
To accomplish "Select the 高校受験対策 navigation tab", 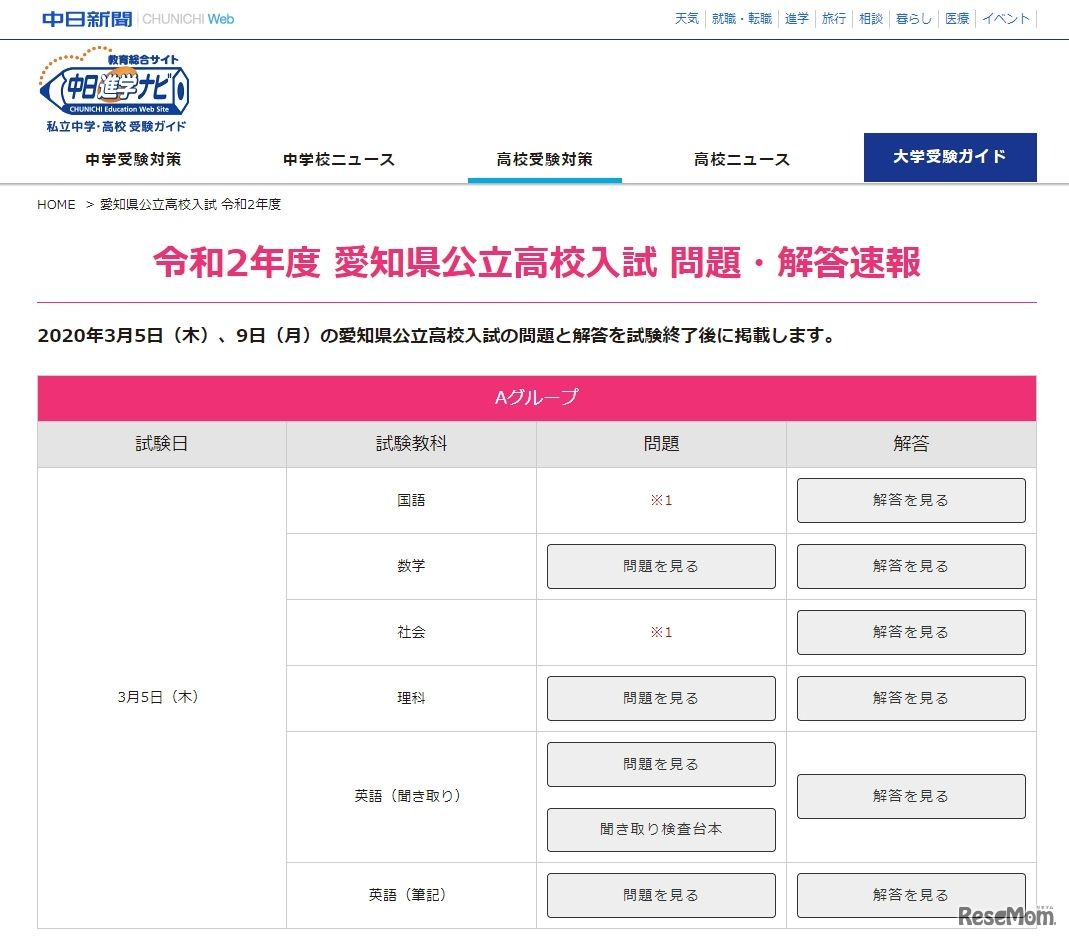I will [x=545, y=160].
